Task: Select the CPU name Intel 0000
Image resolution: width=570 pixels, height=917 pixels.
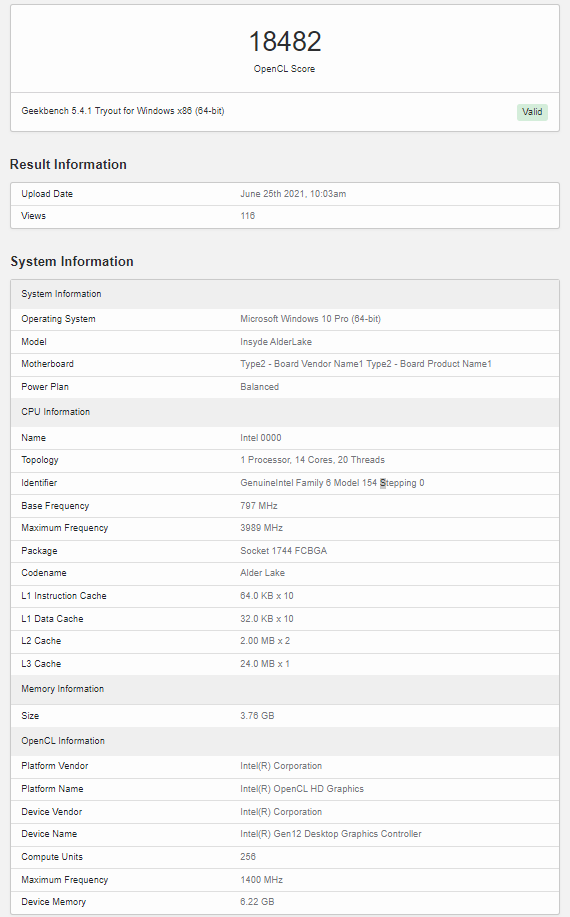Action: [x=261, y=437]
